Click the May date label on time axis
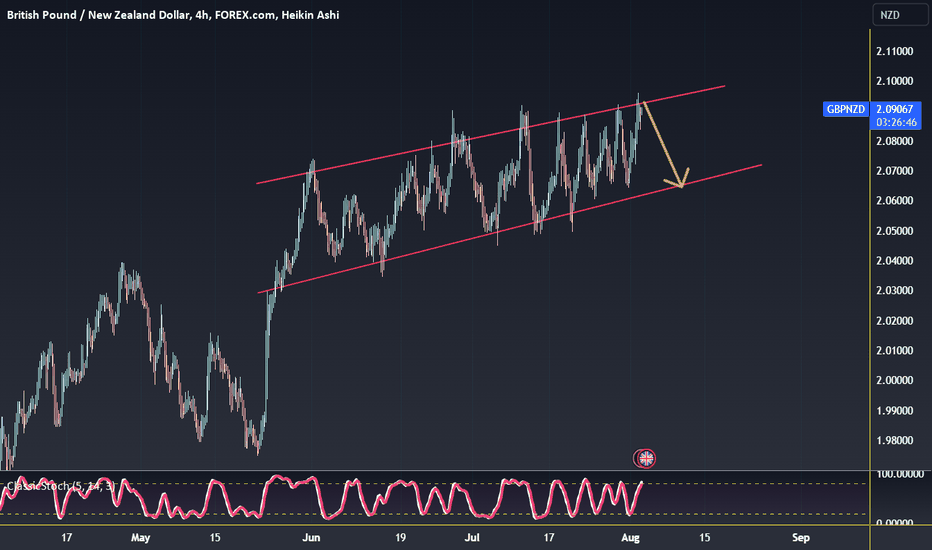 pos(140,538)
